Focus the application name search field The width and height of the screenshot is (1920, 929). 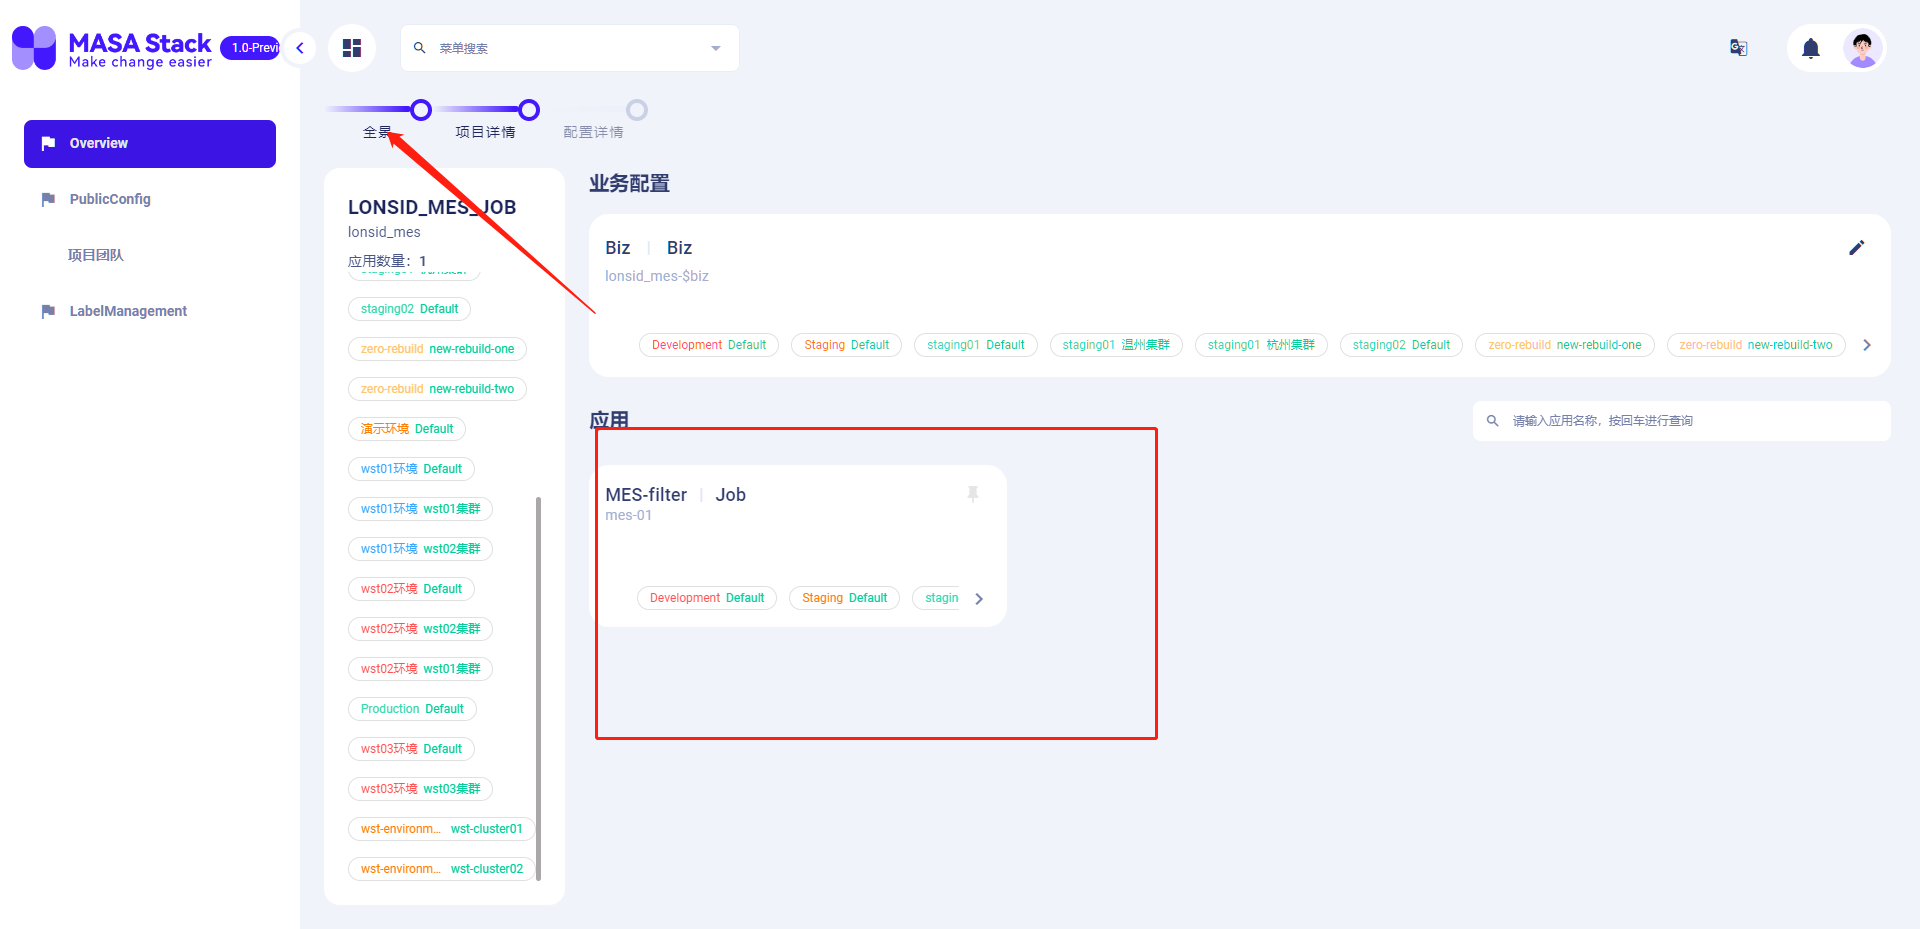[1682, 421]
